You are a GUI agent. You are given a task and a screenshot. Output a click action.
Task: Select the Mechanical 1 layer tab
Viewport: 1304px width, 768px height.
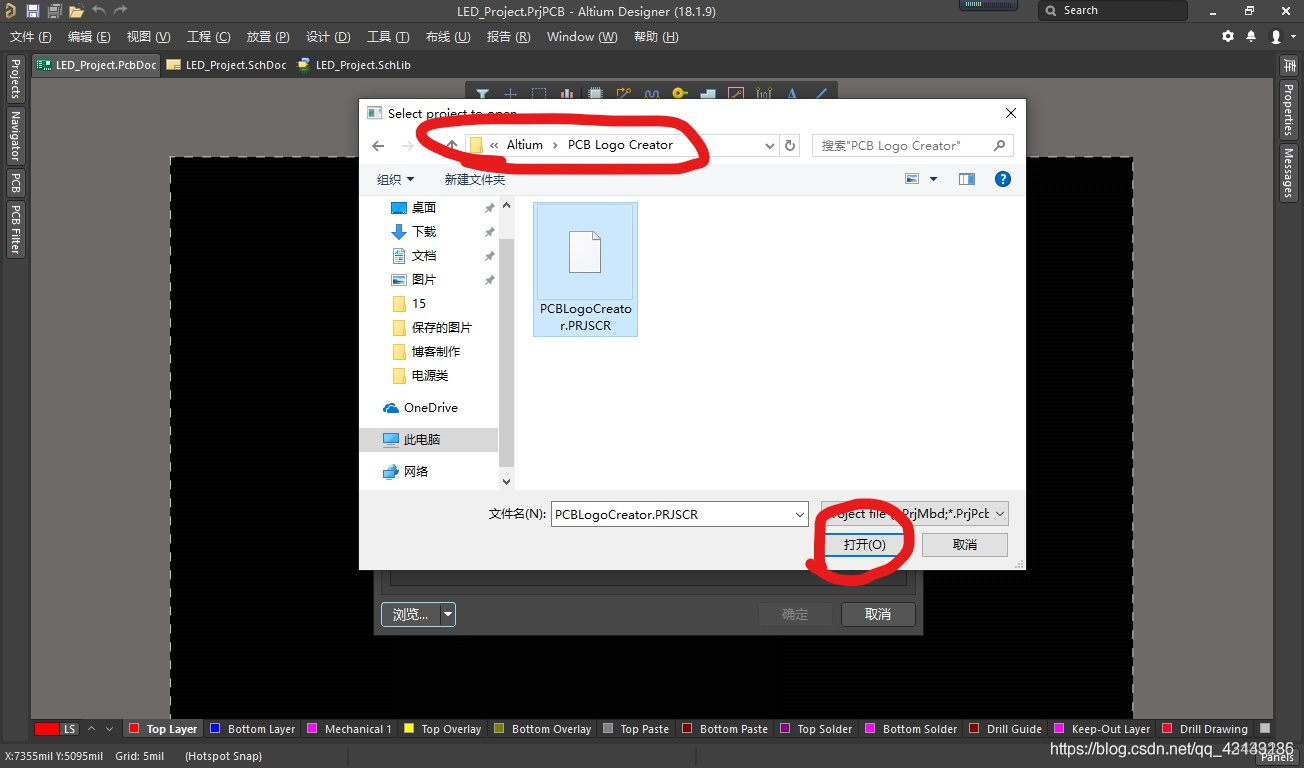(x=349, y=729)
